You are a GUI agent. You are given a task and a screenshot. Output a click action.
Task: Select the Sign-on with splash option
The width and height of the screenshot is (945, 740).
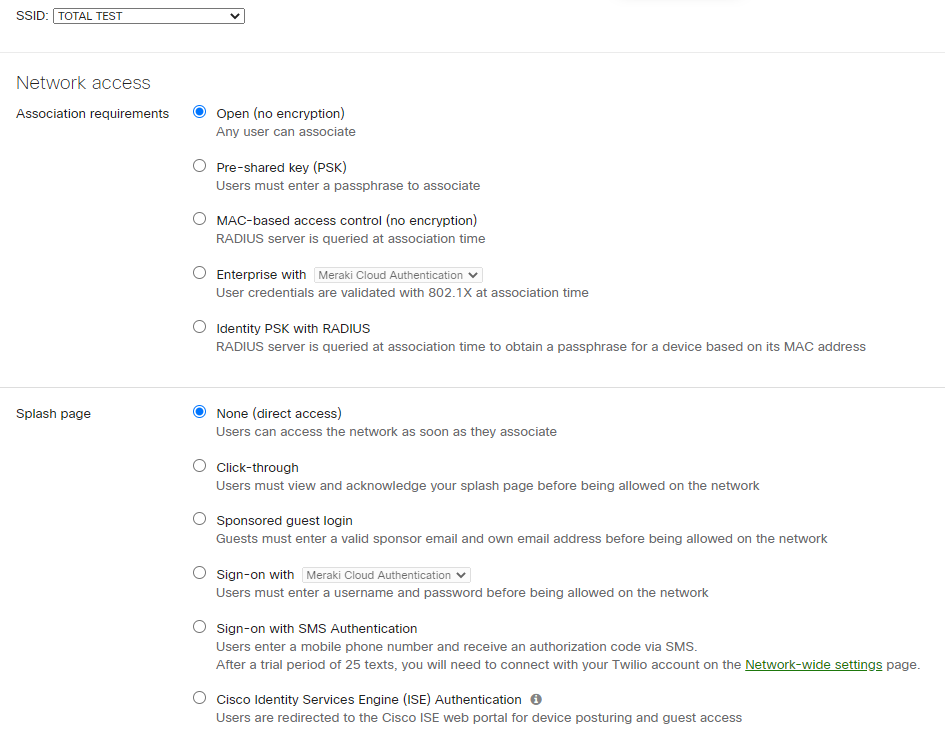coord(199,572)
